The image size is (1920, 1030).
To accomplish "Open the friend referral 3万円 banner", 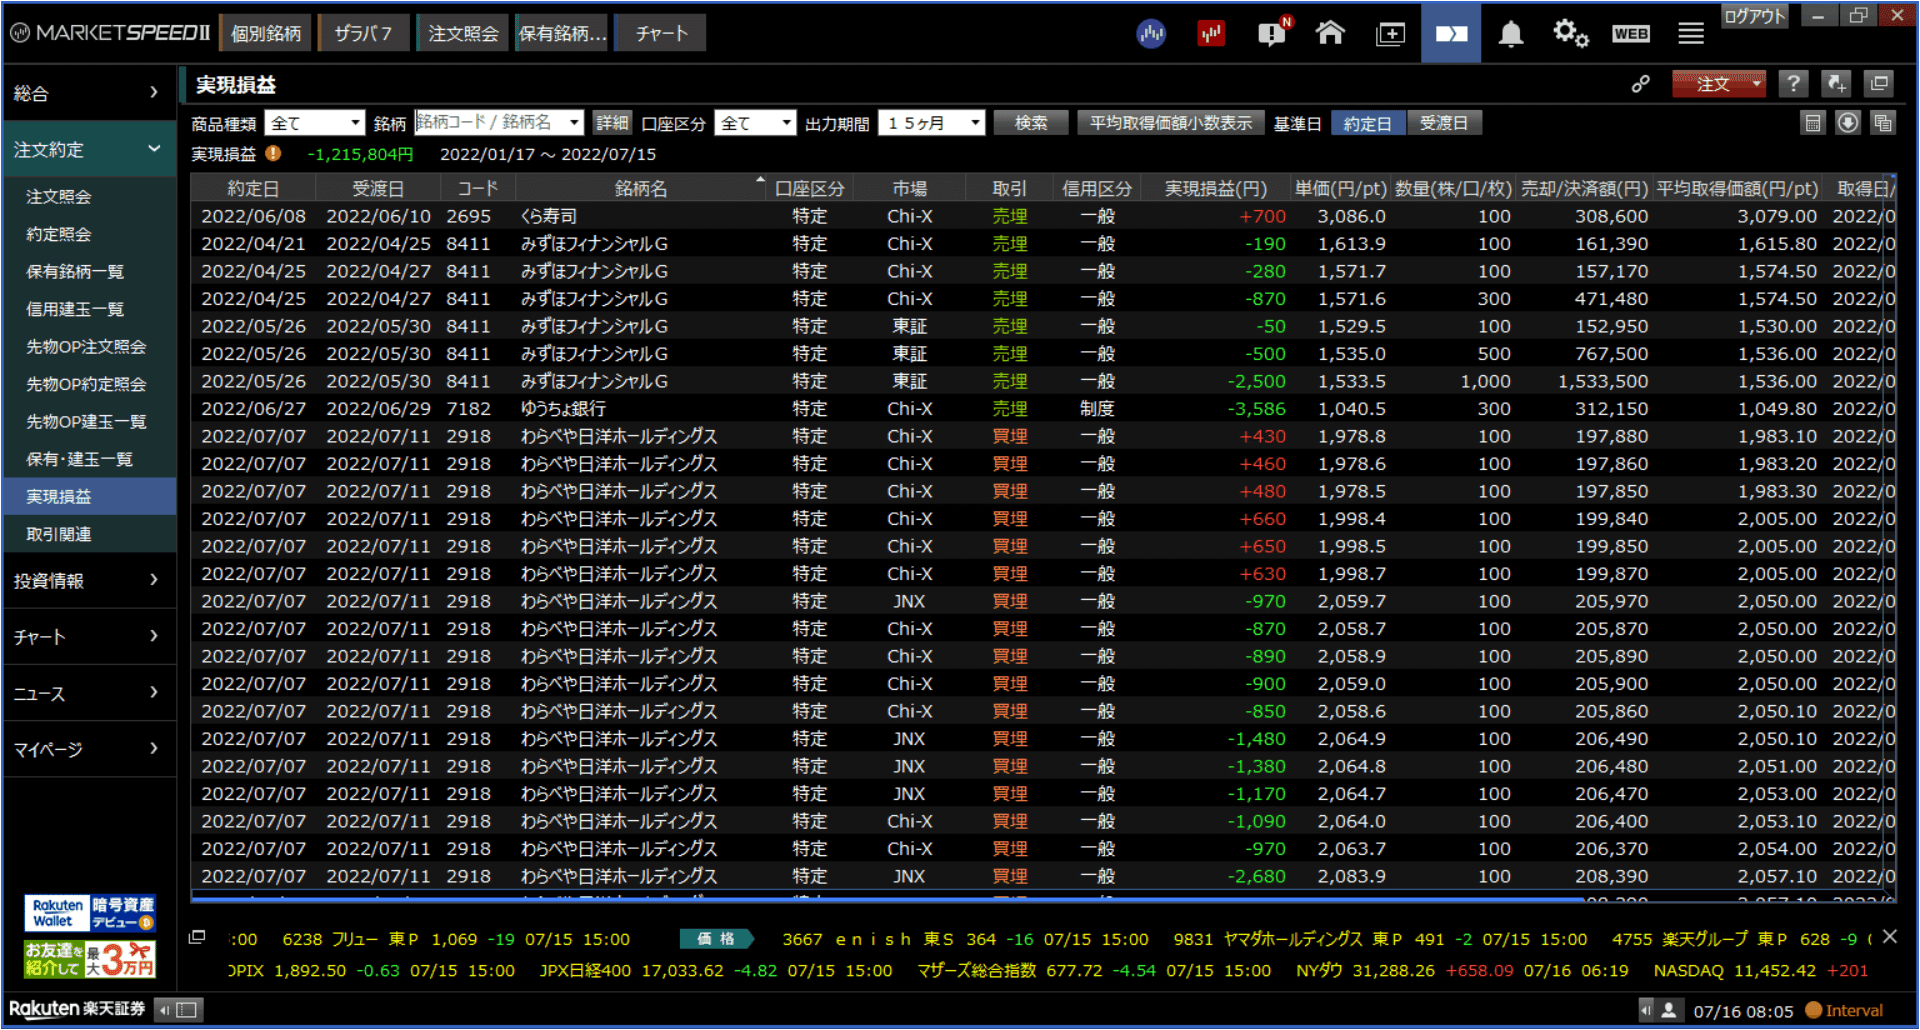I will (90, 959).
